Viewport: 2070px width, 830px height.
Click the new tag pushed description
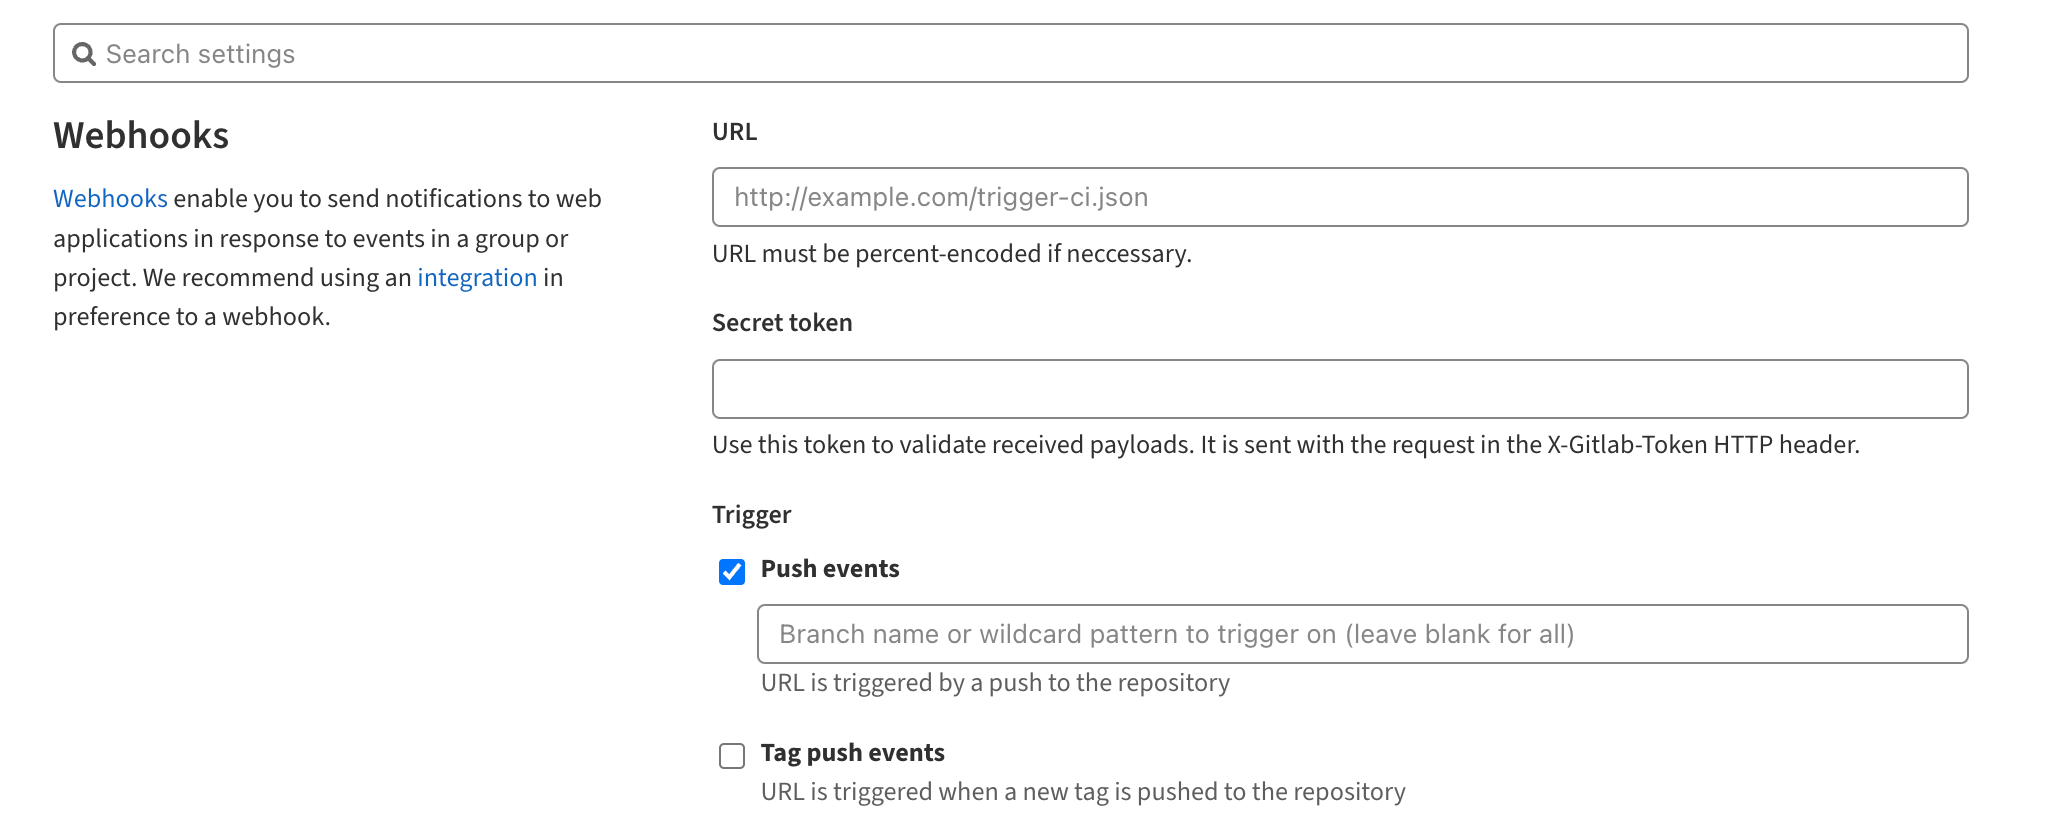(x=1083, y=792)
